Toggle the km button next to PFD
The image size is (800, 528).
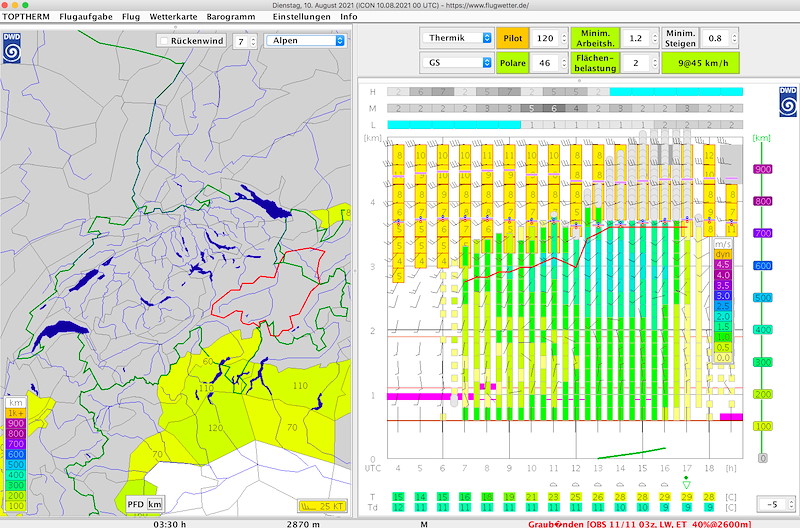[155, 505]
